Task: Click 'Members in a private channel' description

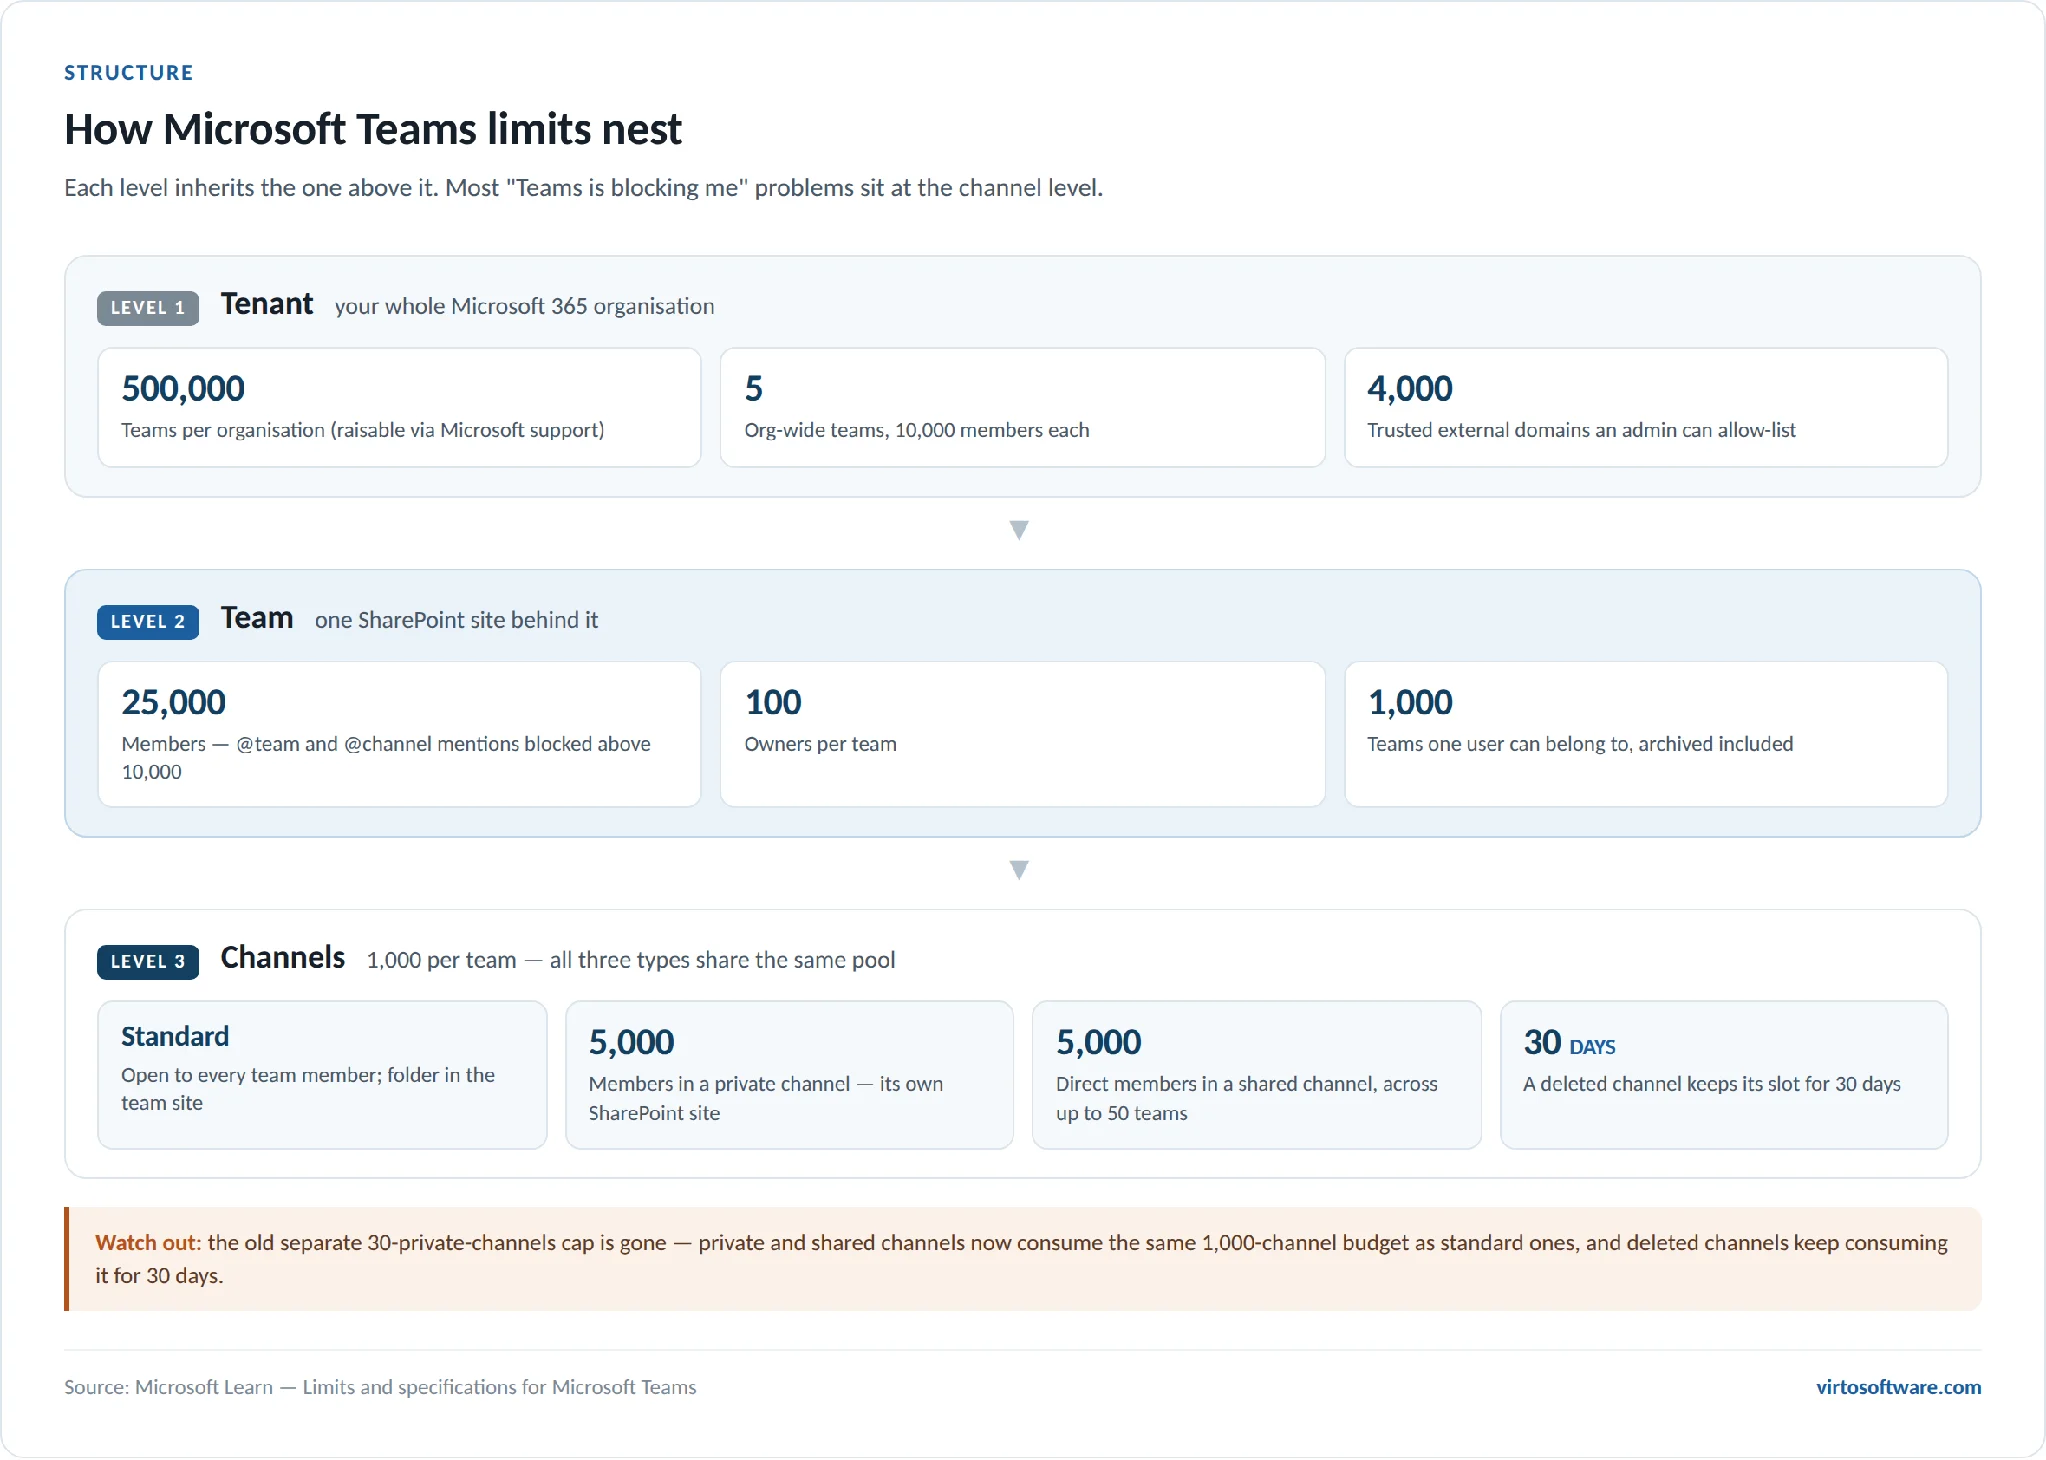Action: (x=766, y=1099)
